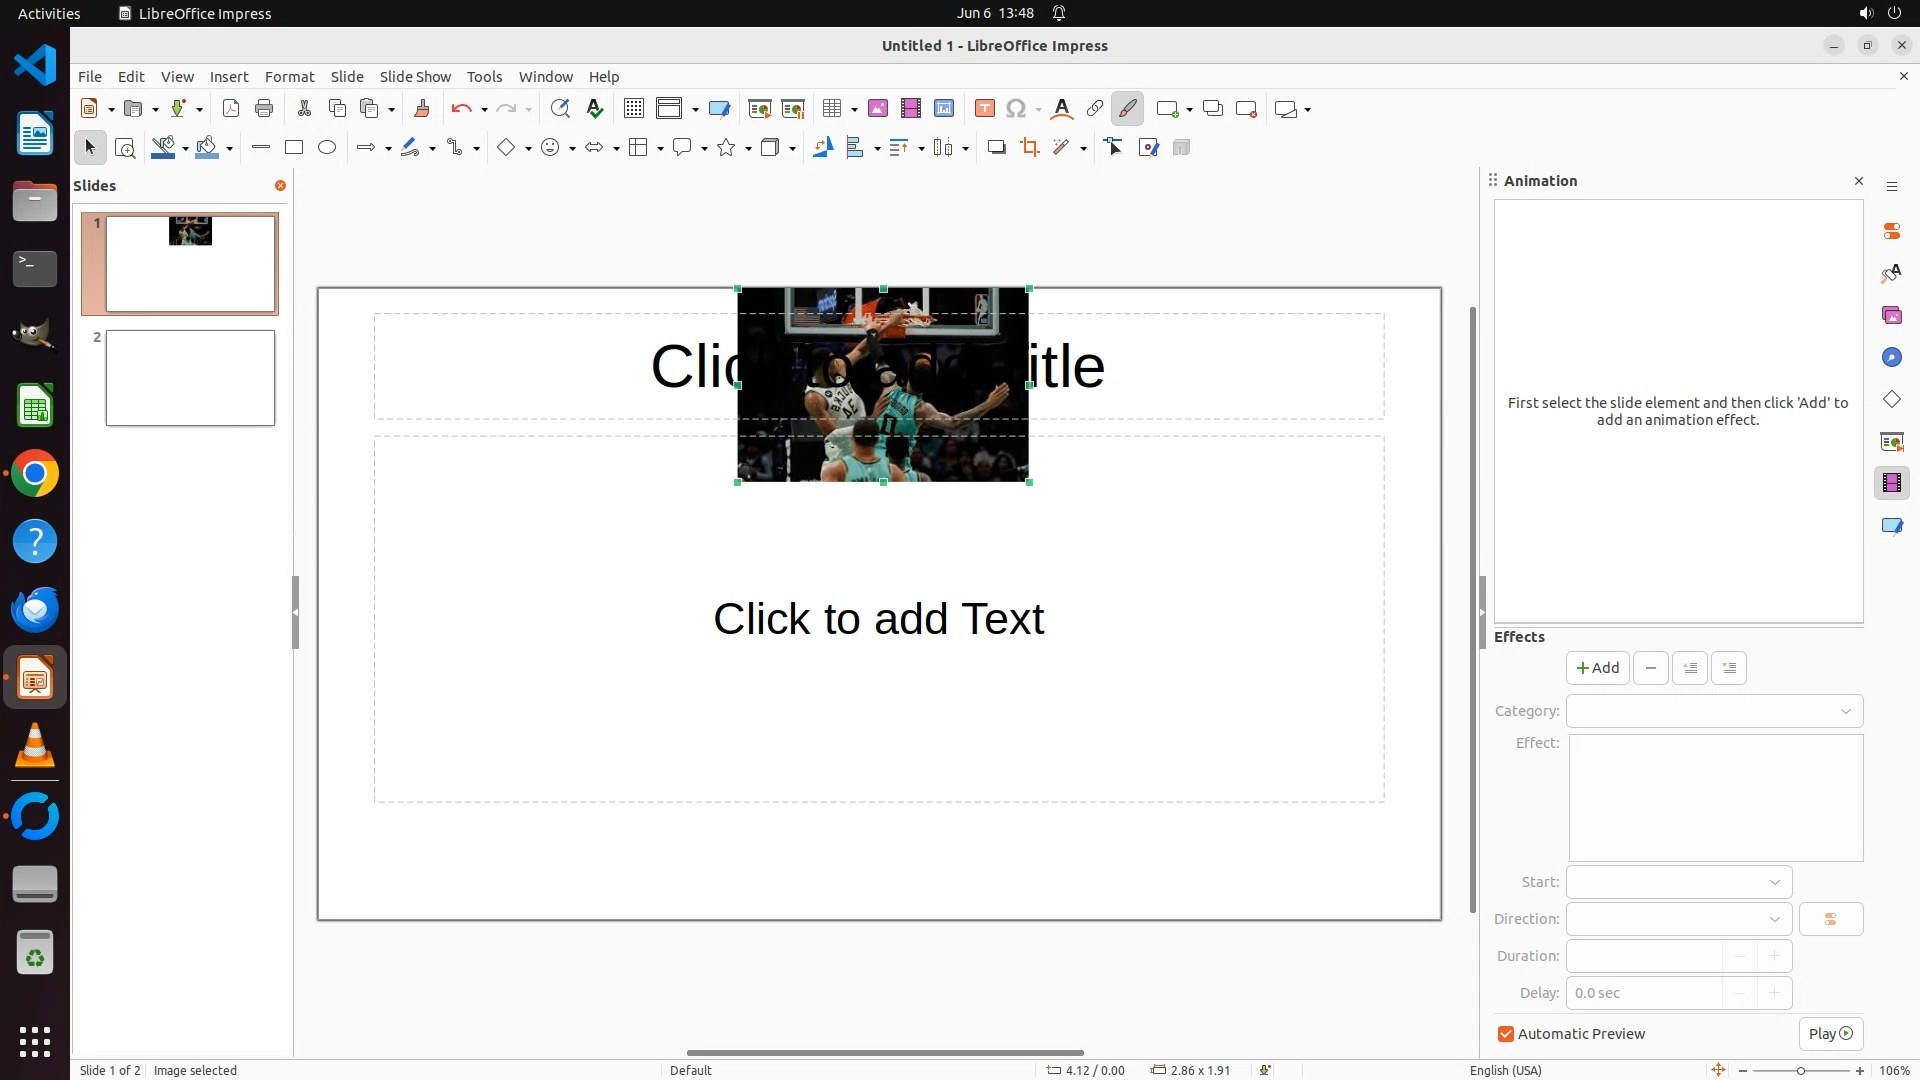Screen dimensions: 1920x1080
Task: Click the Insert Image toolbar icon
Action: [878, 109]
